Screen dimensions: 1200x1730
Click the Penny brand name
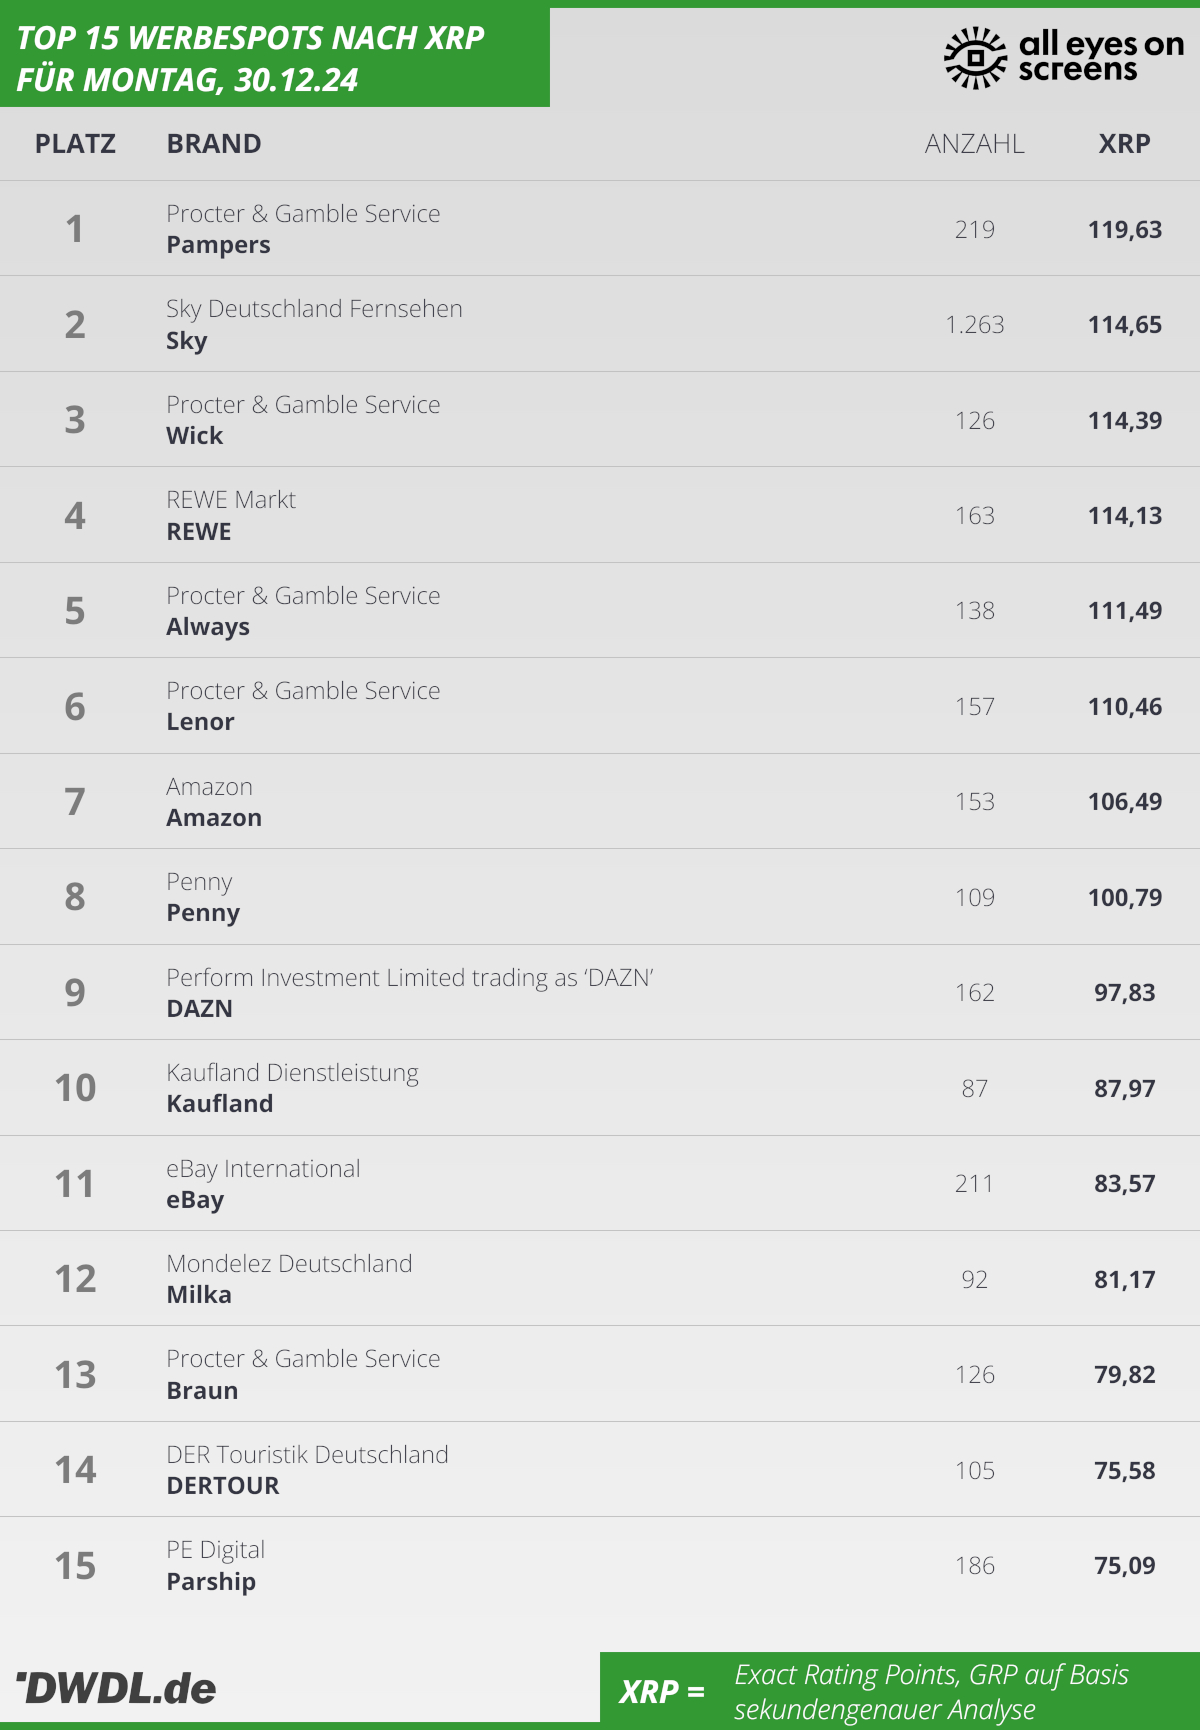click(203, 913)
